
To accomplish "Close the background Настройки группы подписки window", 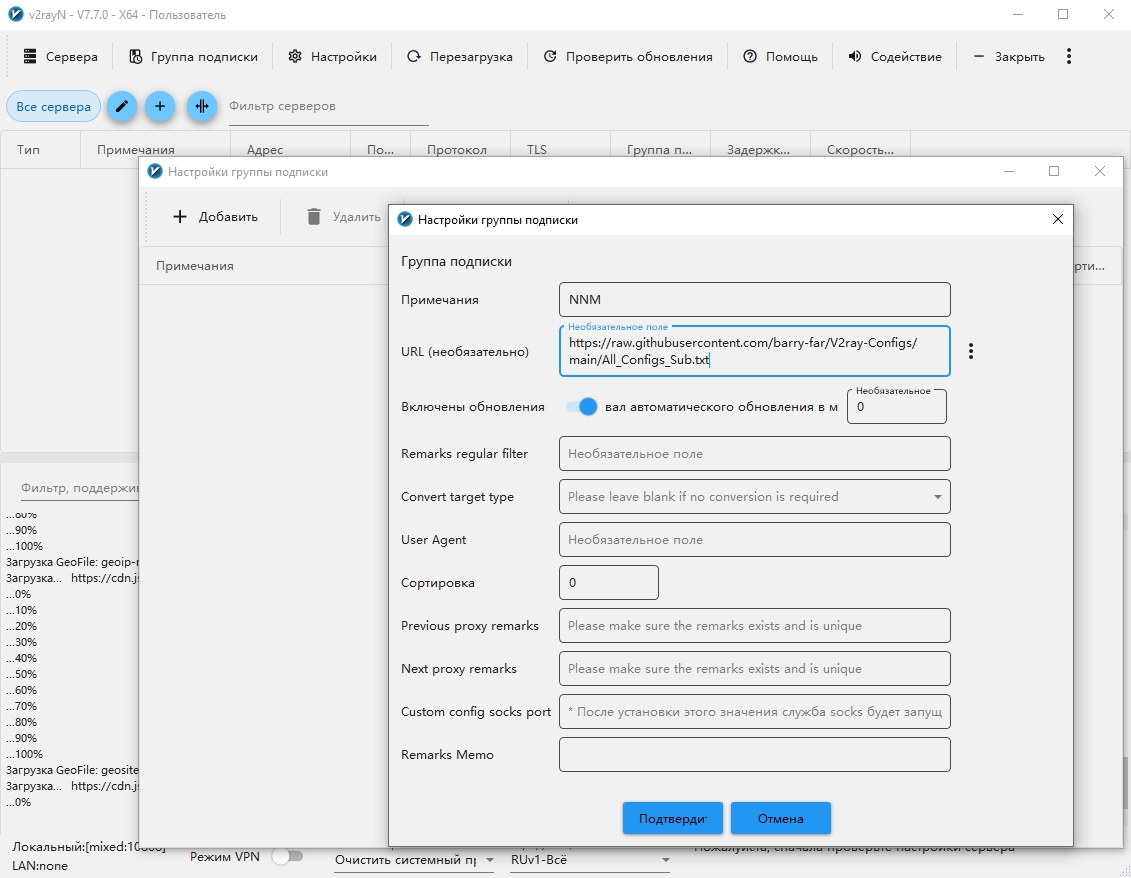I will tap(1099, 171).
